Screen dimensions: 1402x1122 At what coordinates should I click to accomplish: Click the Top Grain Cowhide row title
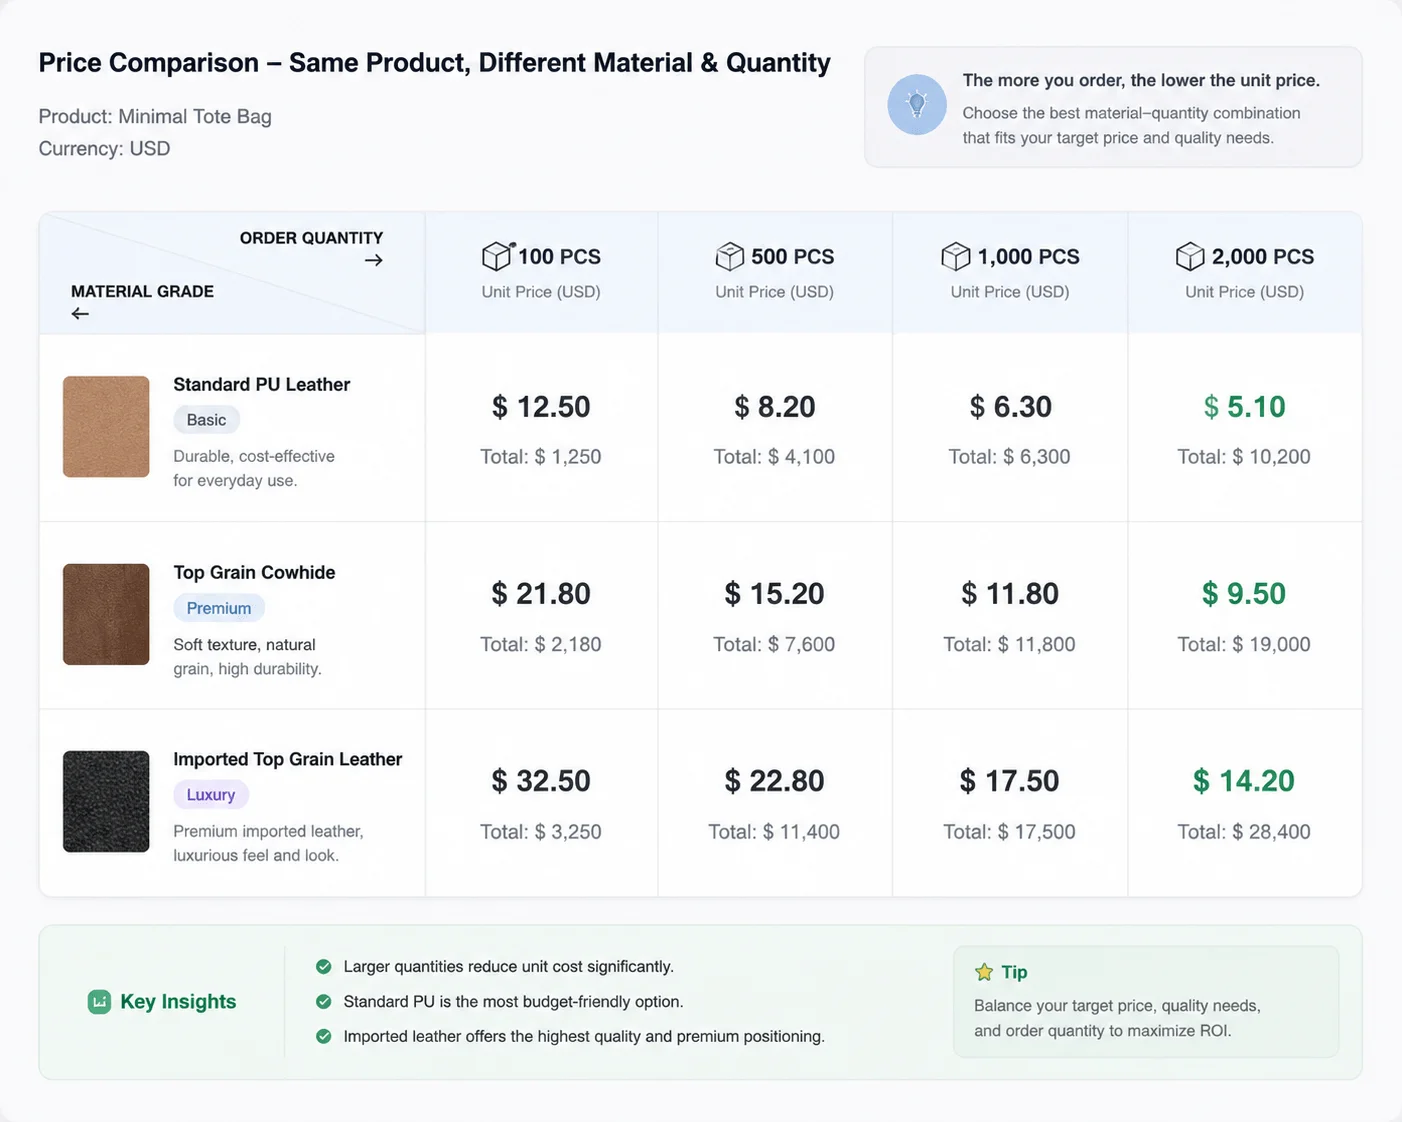[254, 573]
